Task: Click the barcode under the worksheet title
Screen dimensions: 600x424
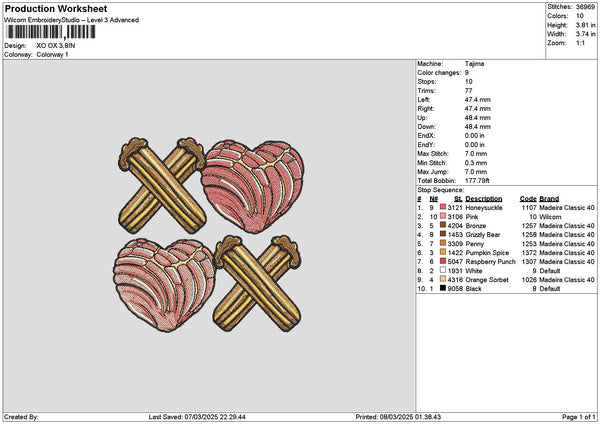Action: tap(59, 34)
